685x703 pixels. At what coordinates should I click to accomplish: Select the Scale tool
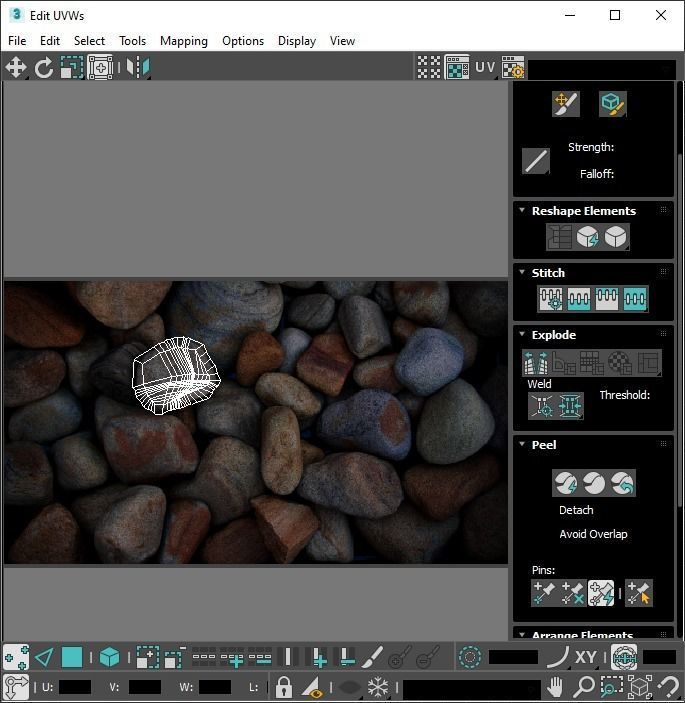click(72, 67)
